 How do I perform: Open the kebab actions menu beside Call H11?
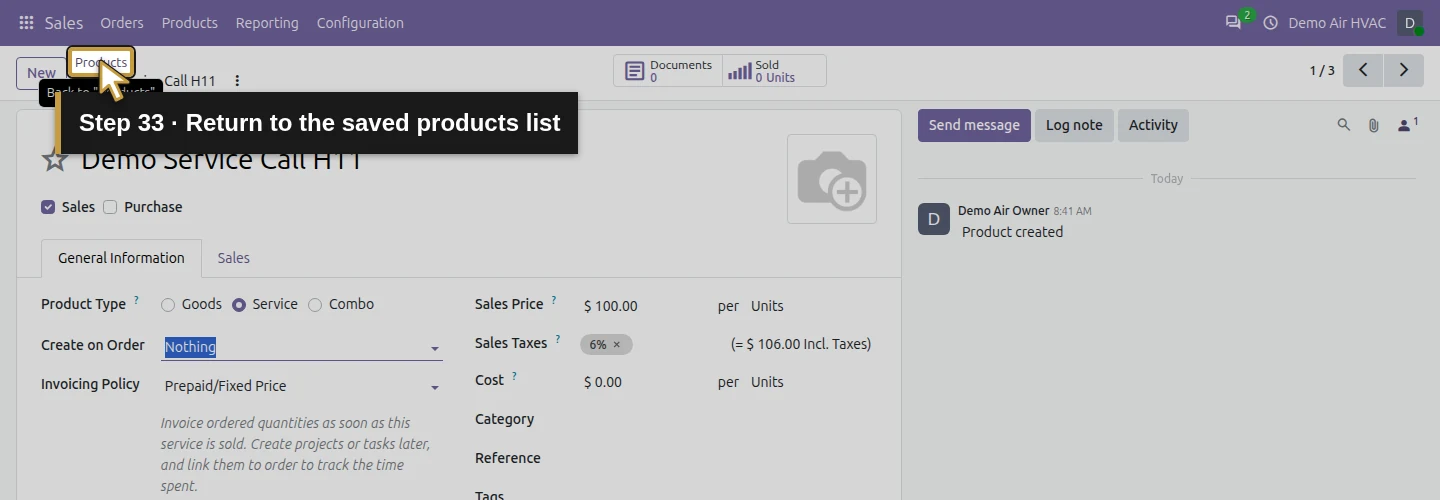click(237, 81)
